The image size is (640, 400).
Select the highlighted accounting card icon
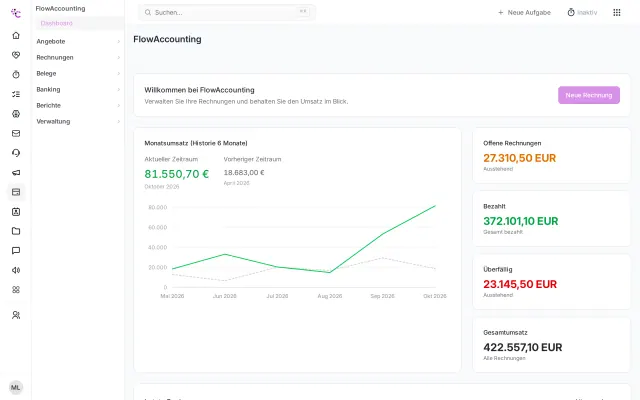16,192
